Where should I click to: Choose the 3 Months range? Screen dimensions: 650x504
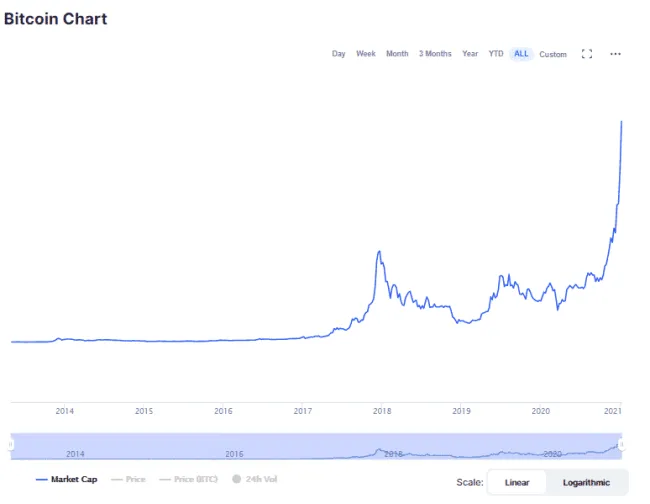coord(435,54)
